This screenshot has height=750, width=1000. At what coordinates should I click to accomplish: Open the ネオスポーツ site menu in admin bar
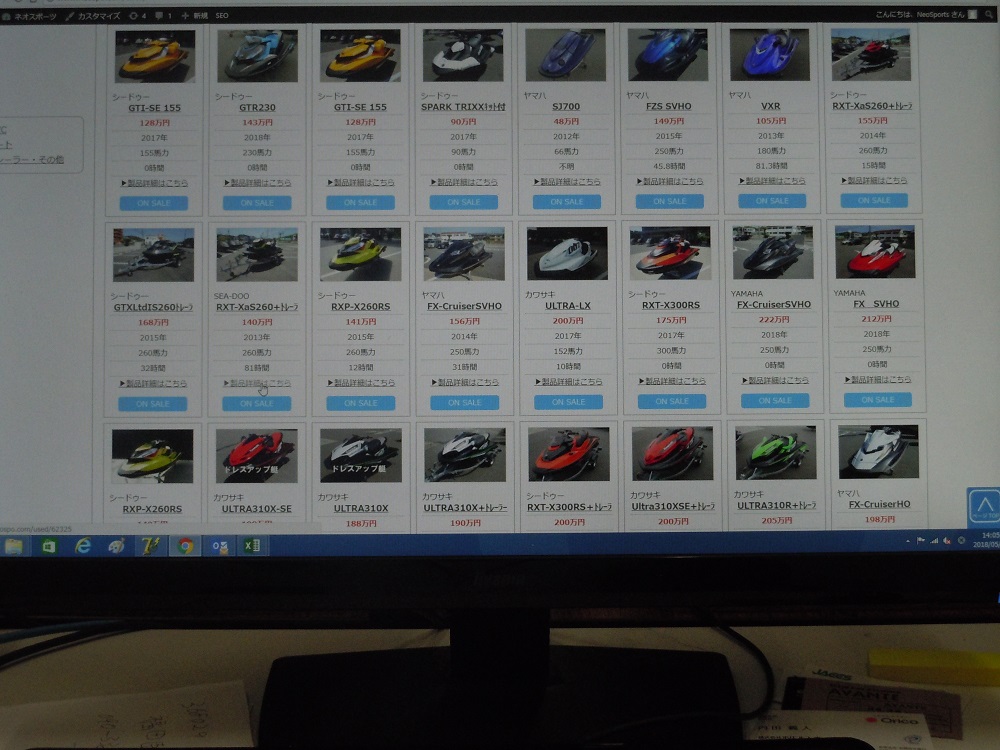[30, 16]
